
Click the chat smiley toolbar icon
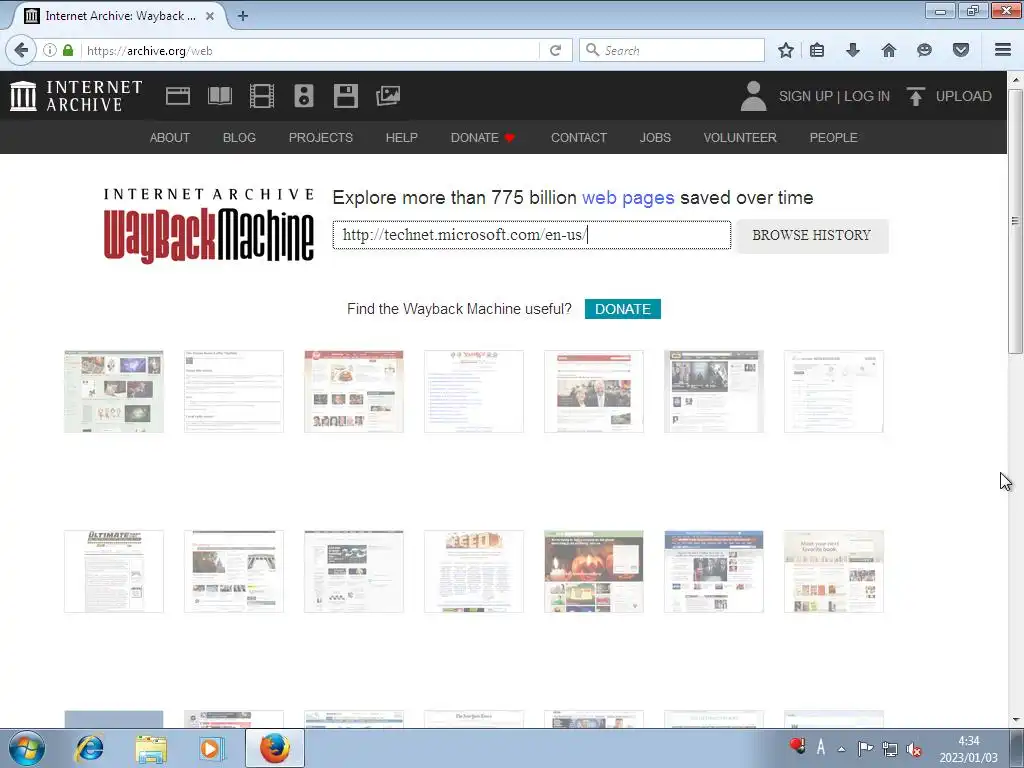point(924,50)
